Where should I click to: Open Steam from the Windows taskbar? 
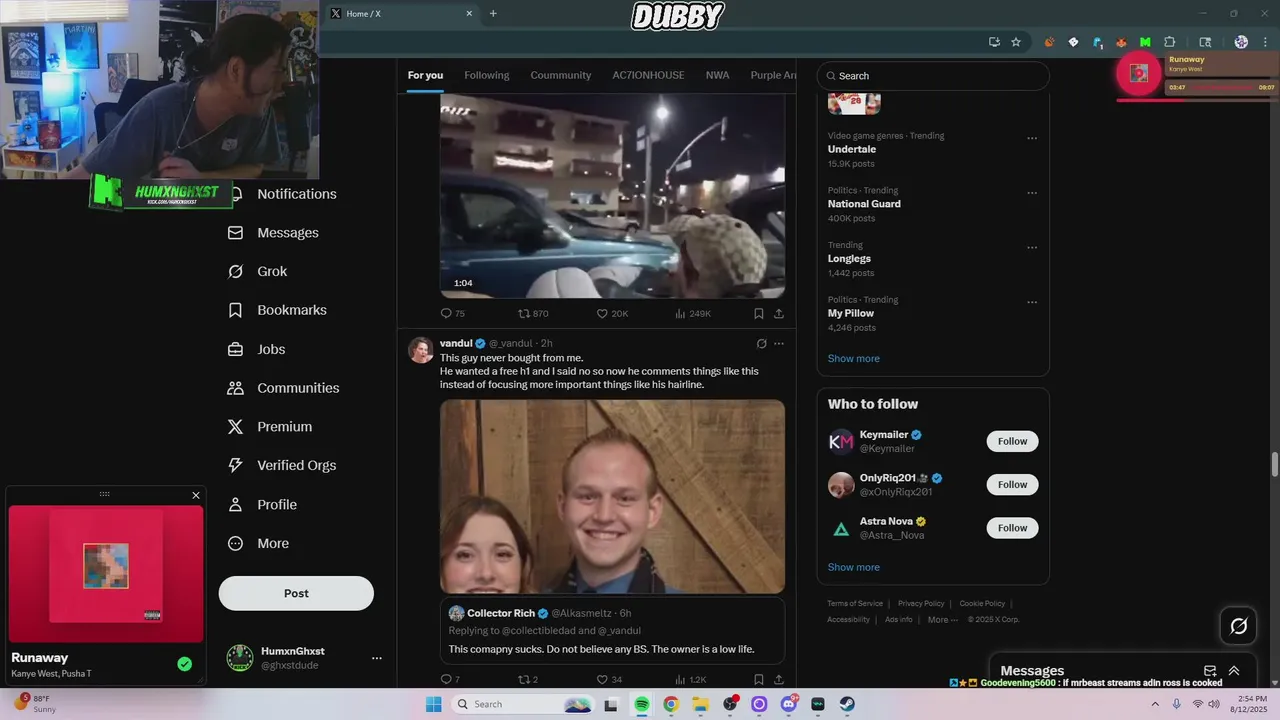click(x=846, y=704)
